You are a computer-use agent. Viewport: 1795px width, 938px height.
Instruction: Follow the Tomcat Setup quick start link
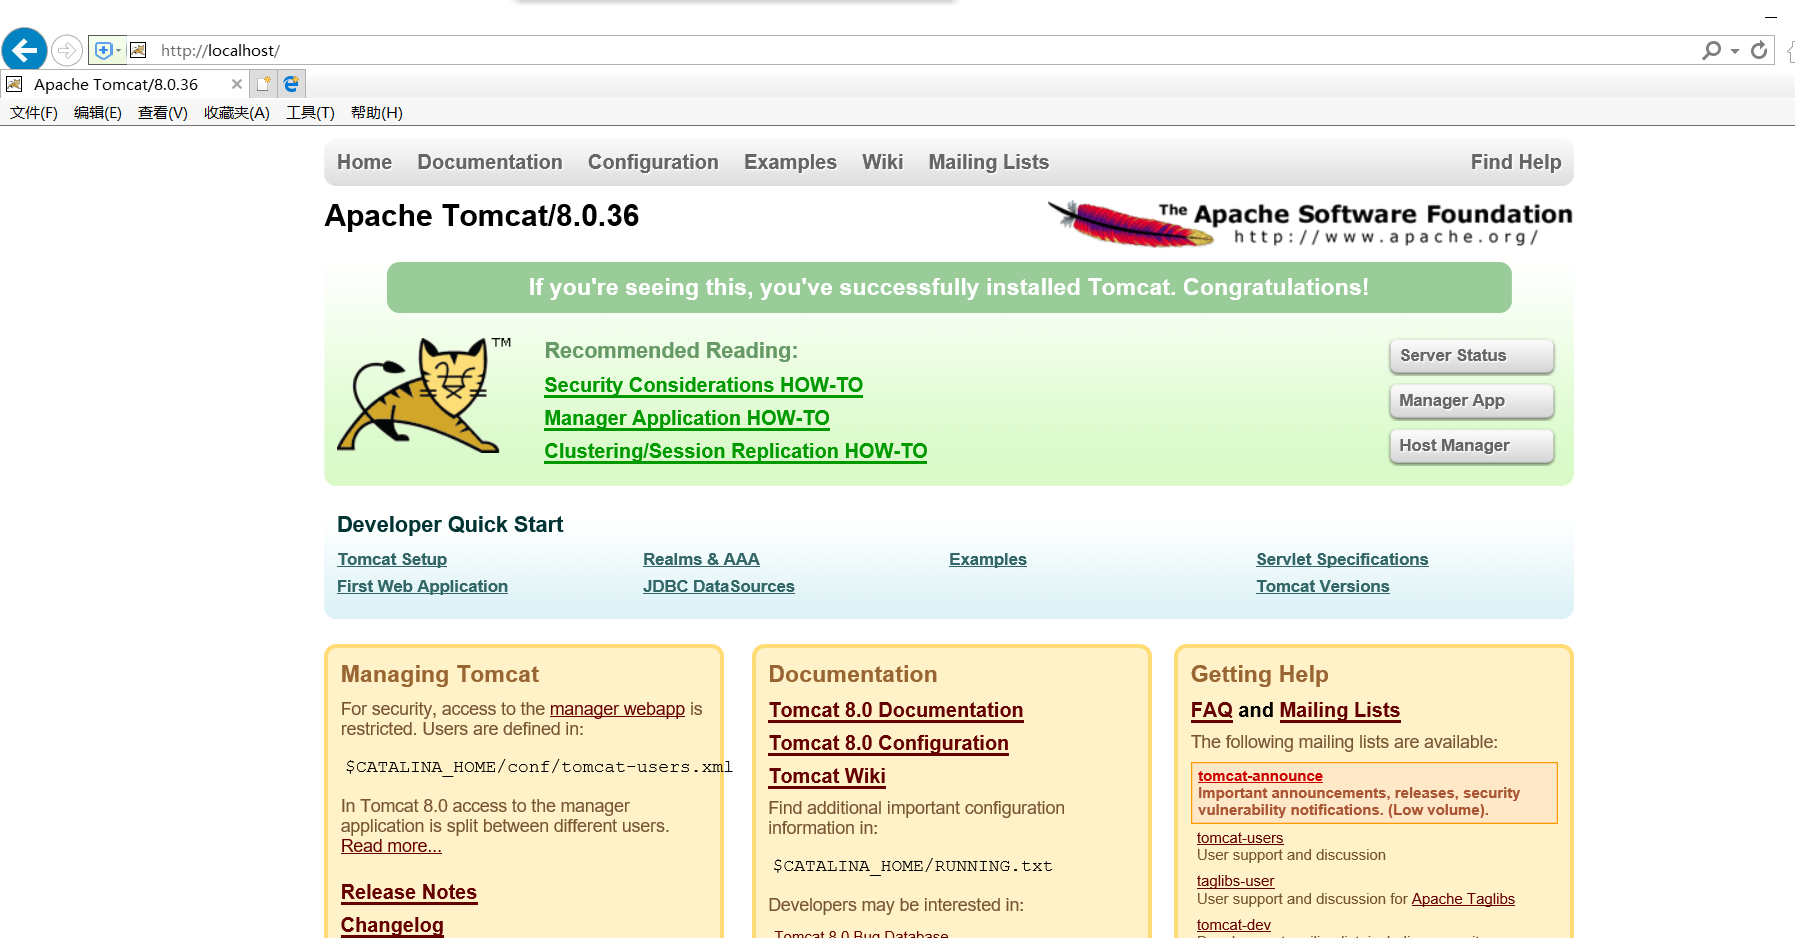tap(392, 559)
